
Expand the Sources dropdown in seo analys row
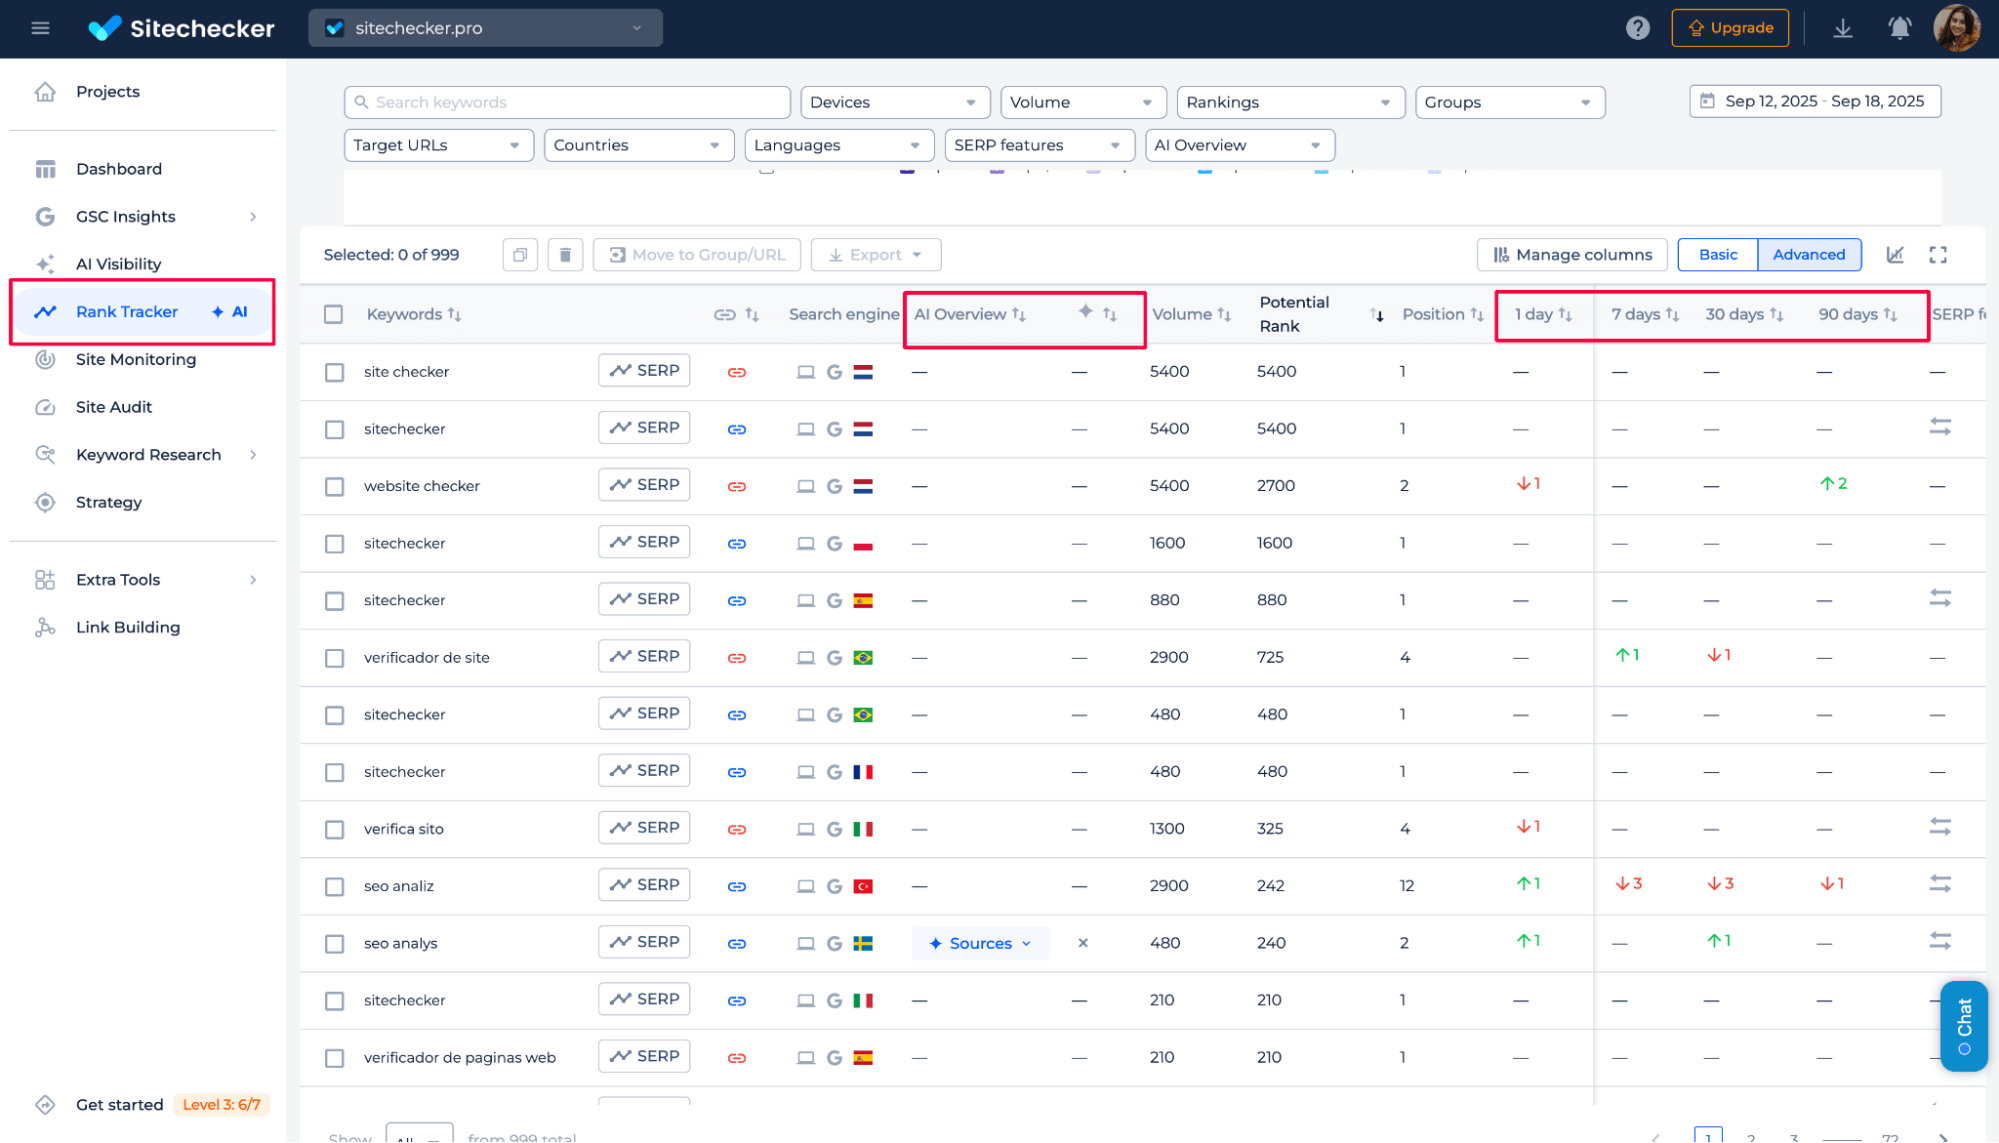(980, 943)
